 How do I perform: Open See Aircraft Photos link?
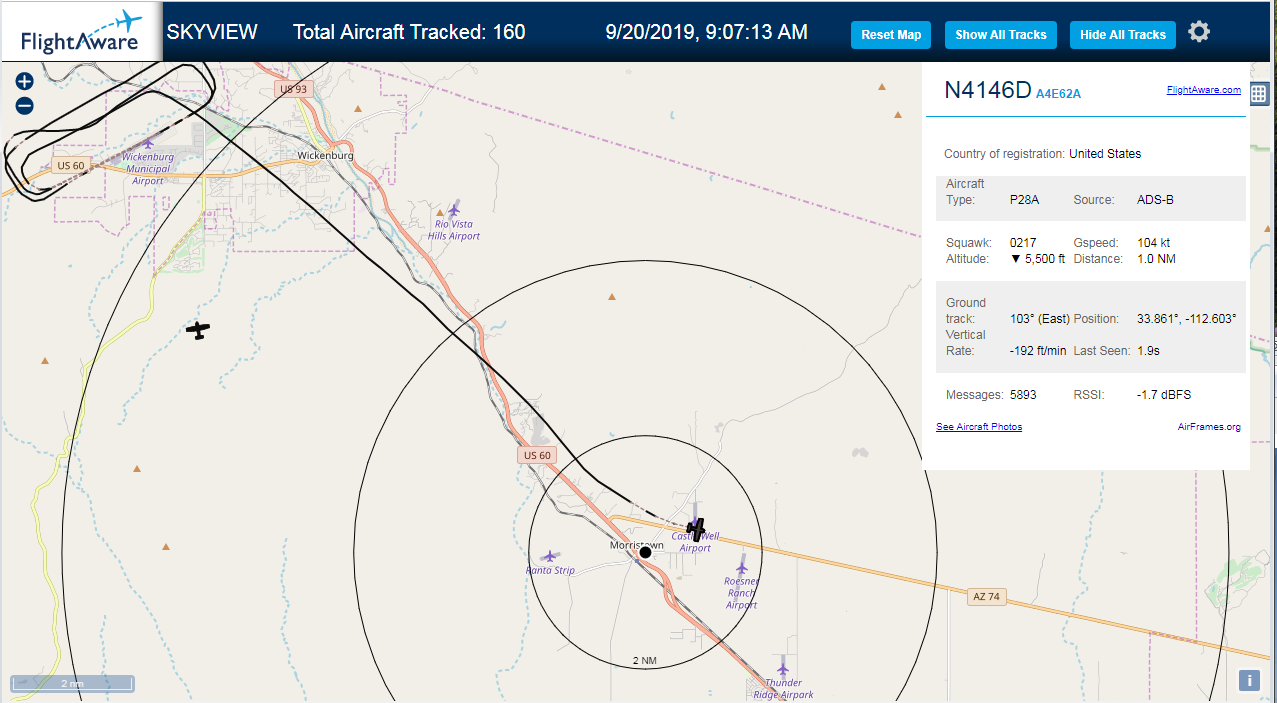pyautogui.click(x=979, y=427)
